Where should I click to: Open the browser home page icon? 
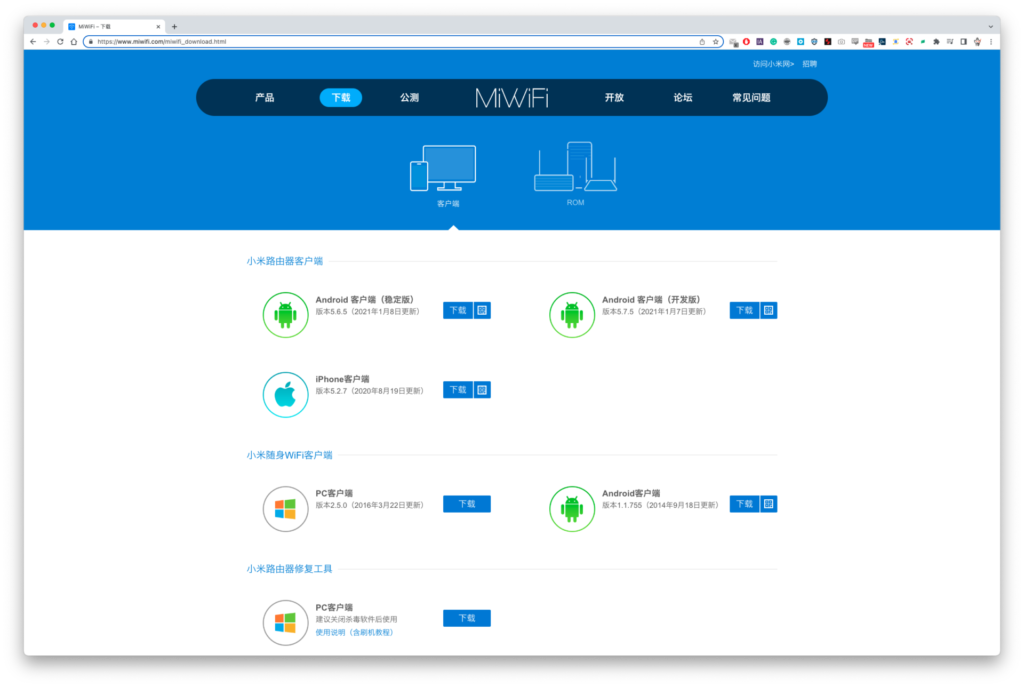(74, 42)
